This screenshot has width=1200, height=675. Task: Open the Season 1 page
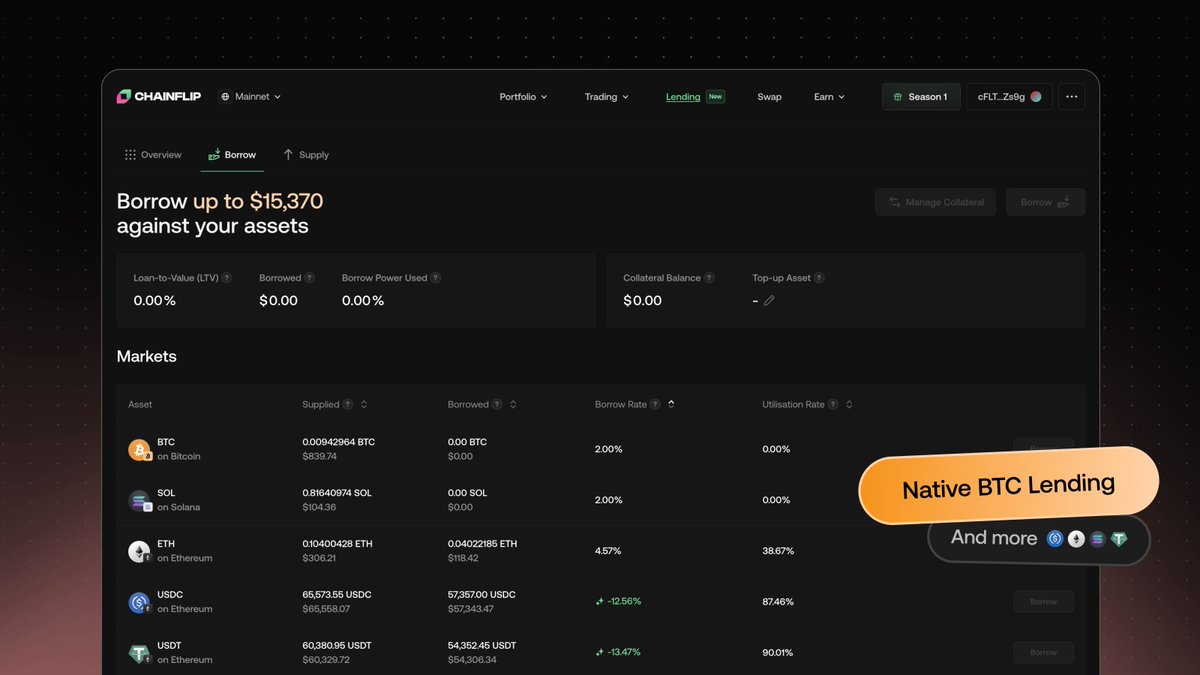[x=920, y=96]
